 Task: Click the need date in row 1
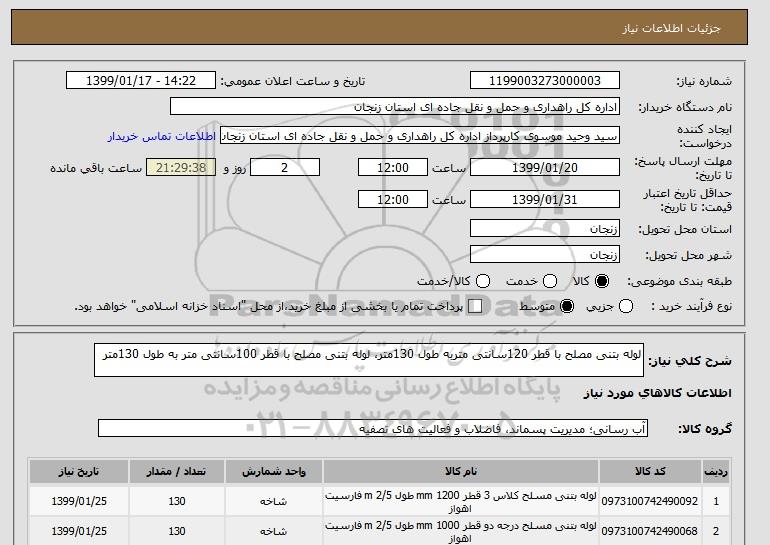coord(79,501)
